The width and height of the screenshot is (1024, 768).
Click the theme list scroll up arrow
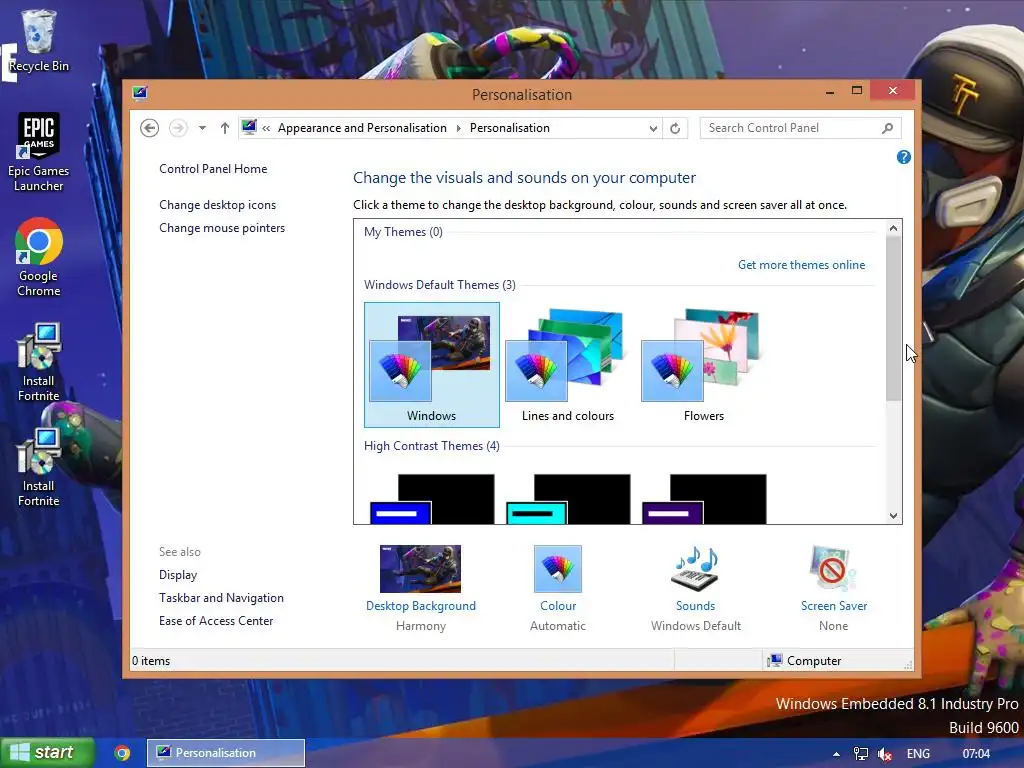[893, 228]
